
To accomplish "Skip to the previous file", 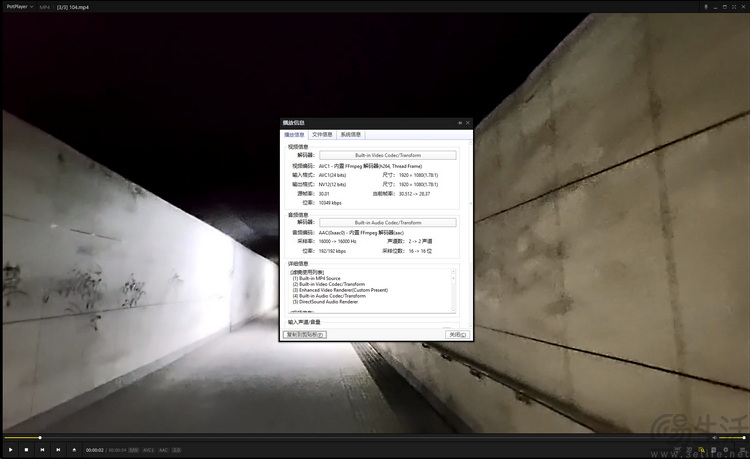I will pos(42,450).
